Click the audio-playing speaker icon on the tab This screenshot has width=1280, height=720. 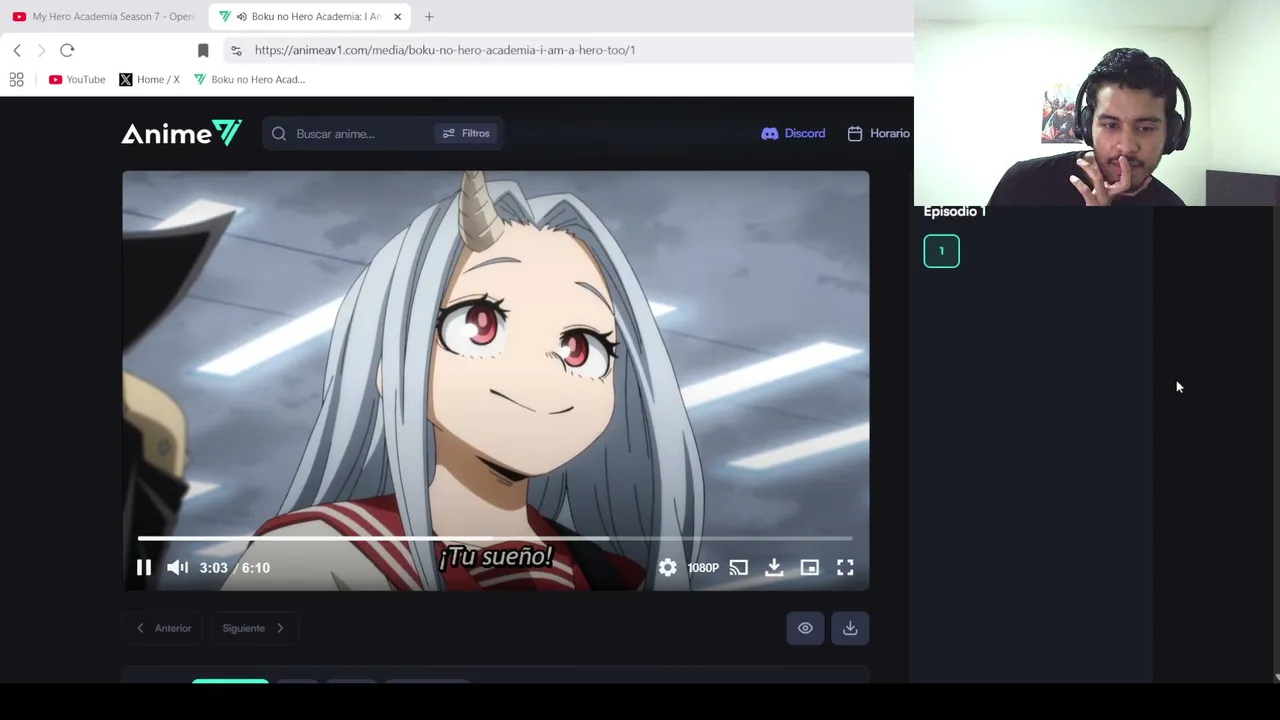point(241,16)
